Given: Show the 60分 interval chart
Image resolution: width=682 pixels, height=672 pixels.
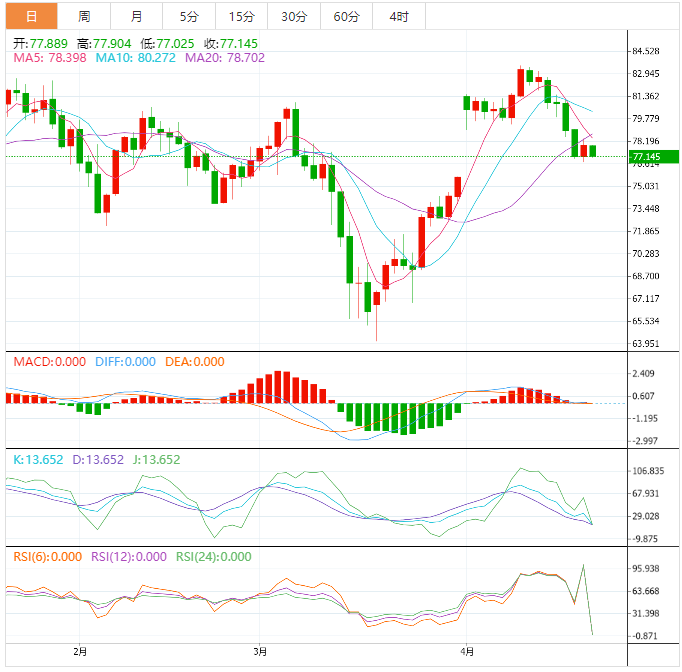Looking at the screenshot, I should [x=346, y=16].
